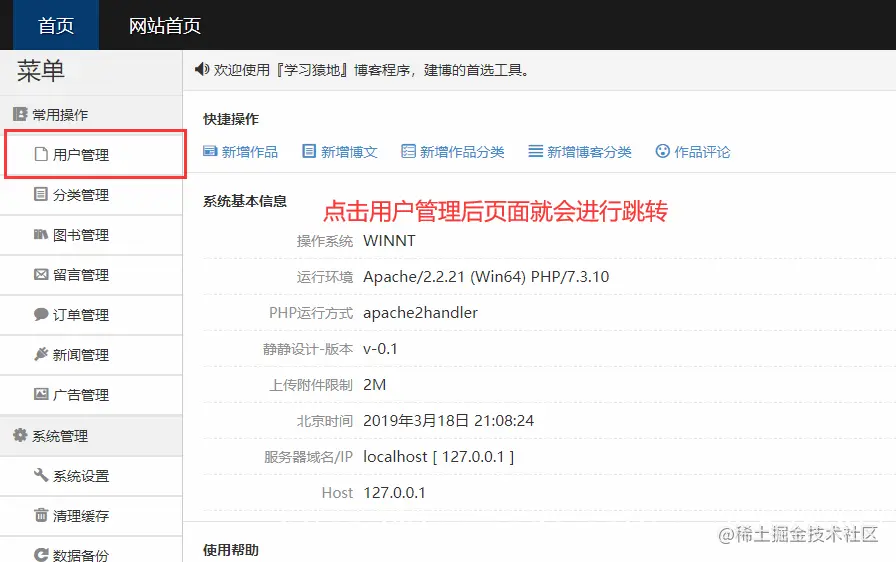
Task: Click the gear icon beside 系统管理
Action: 20,435
